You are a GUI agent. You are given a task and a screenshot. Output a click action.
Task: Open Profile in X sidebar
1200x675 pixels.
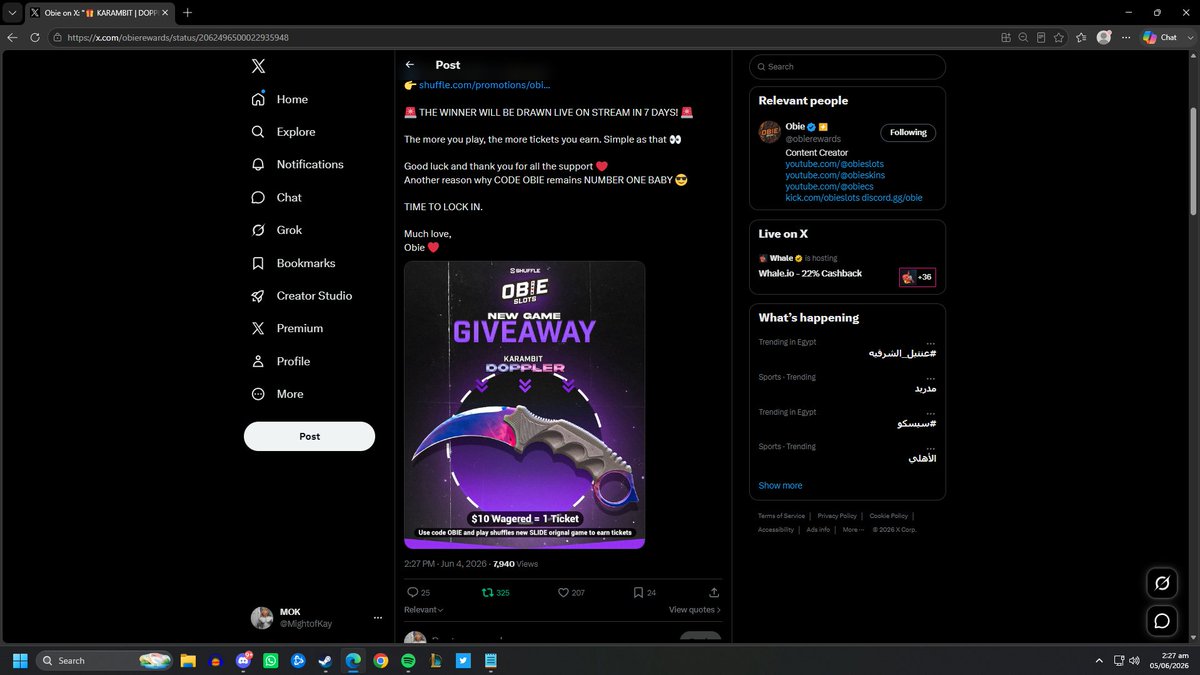281,361
